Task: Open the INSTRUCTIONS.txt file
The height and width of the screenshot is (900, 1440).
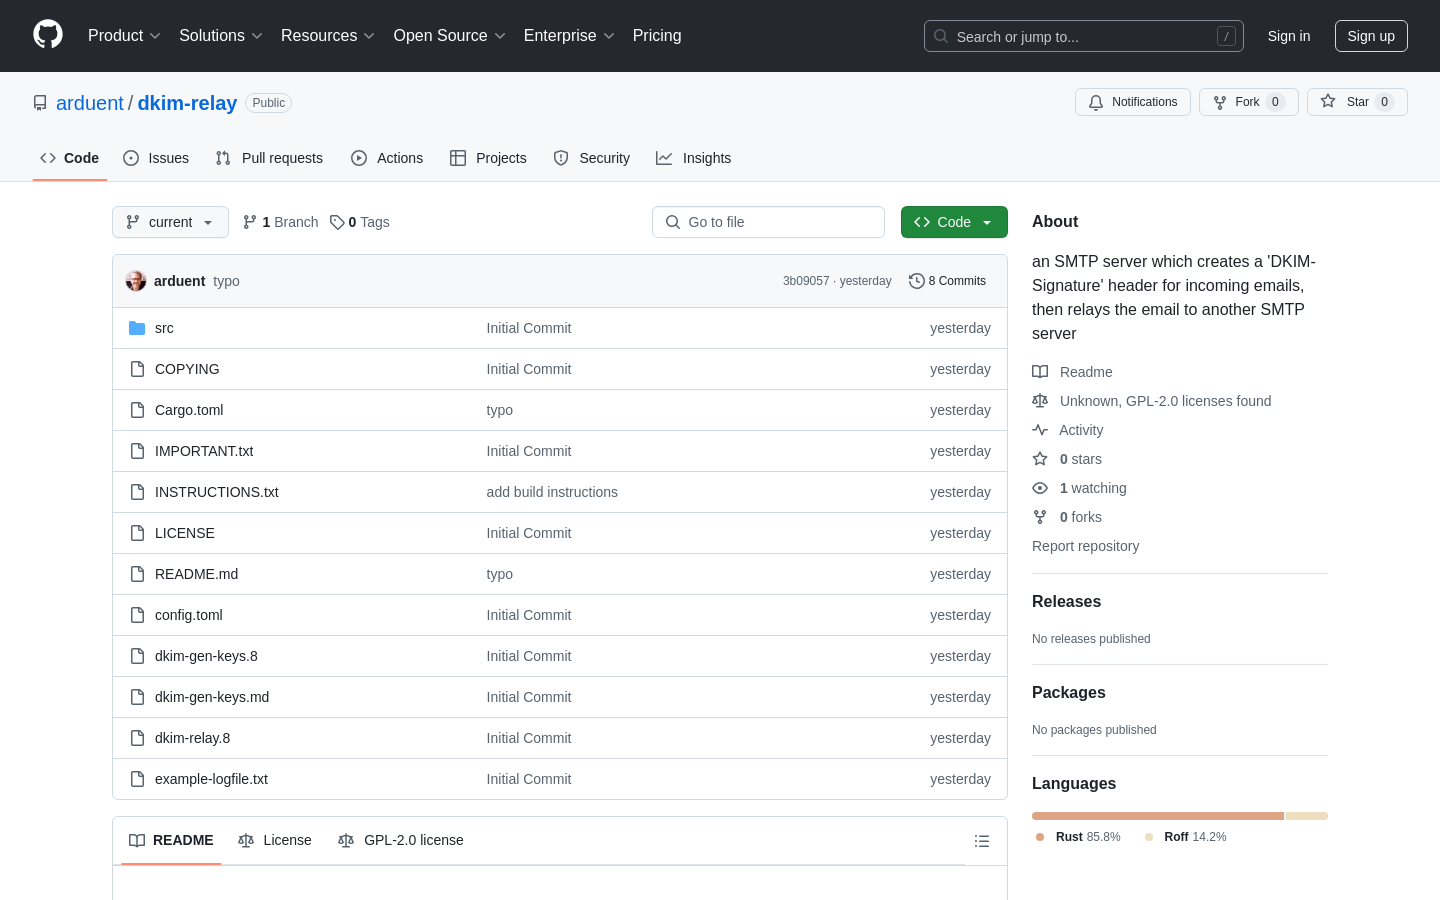Action: pos(217,492)
